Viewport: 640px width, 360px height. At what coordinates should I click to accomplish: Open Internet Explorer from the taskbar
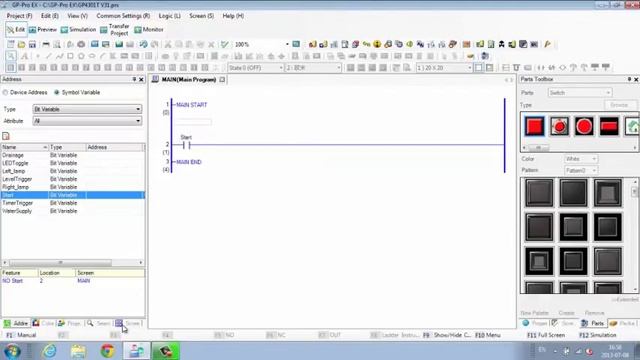tap(50, 351)
